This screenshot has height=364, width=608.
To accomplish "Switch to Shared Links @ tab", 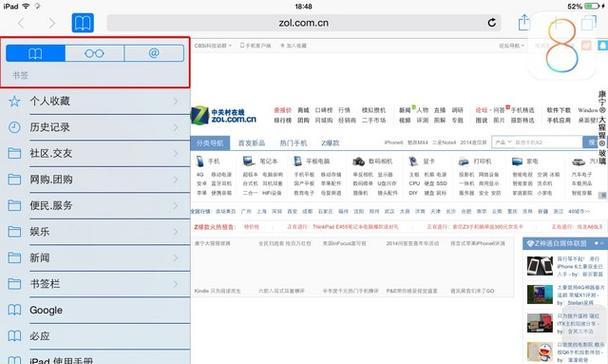I will [154, 53].
